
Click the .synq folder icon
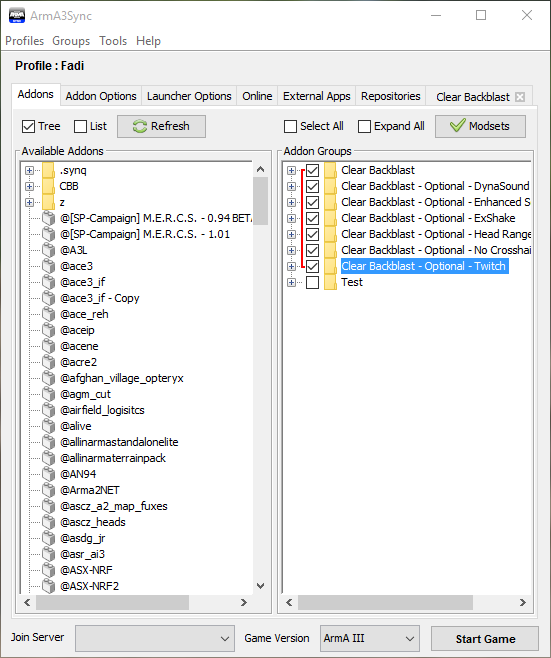click(x=48, y=170)
